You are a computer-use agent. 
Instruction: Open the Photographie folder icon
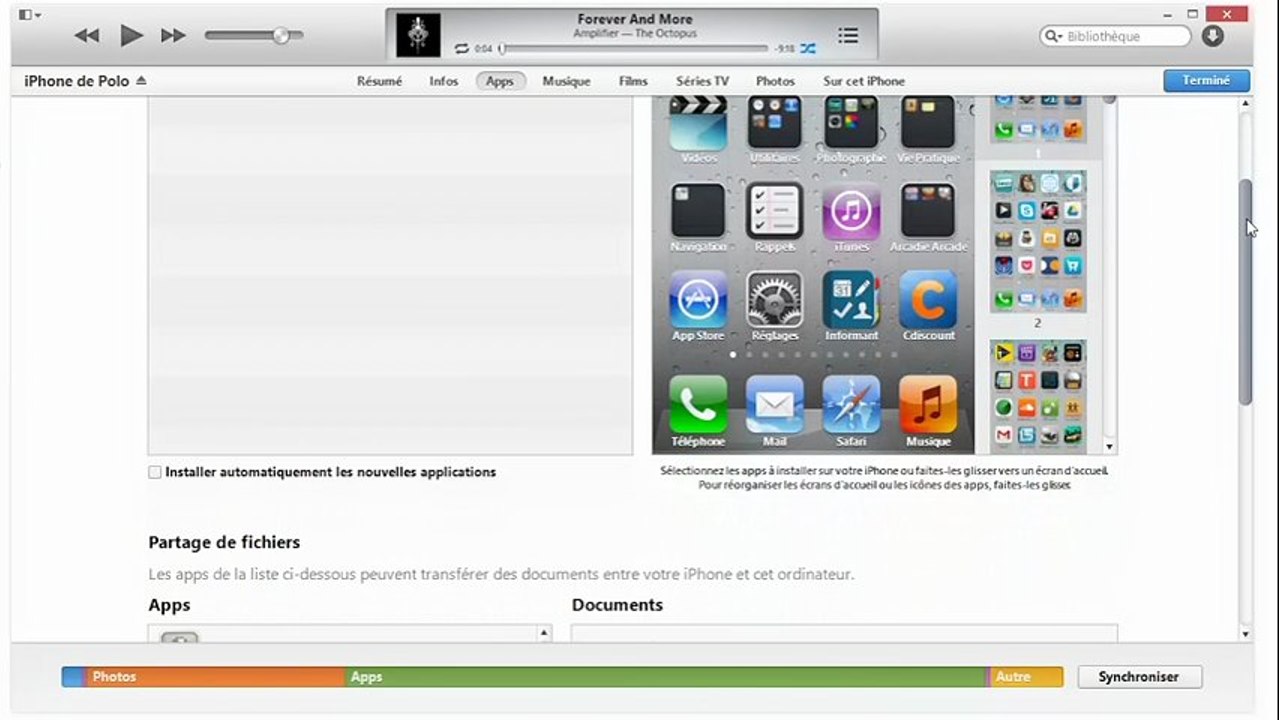pos(851,123)
